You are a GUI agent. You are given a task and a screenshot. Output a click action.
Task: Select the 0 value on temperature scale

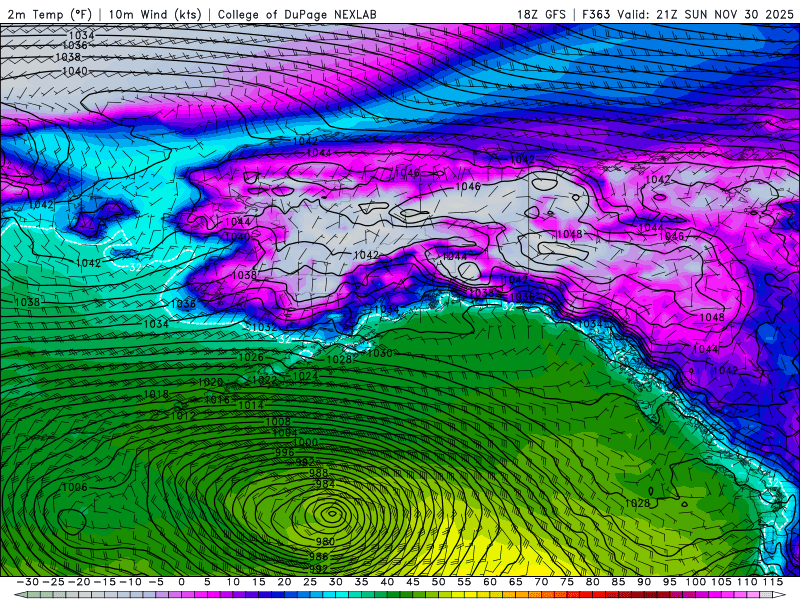coord(182,582)
